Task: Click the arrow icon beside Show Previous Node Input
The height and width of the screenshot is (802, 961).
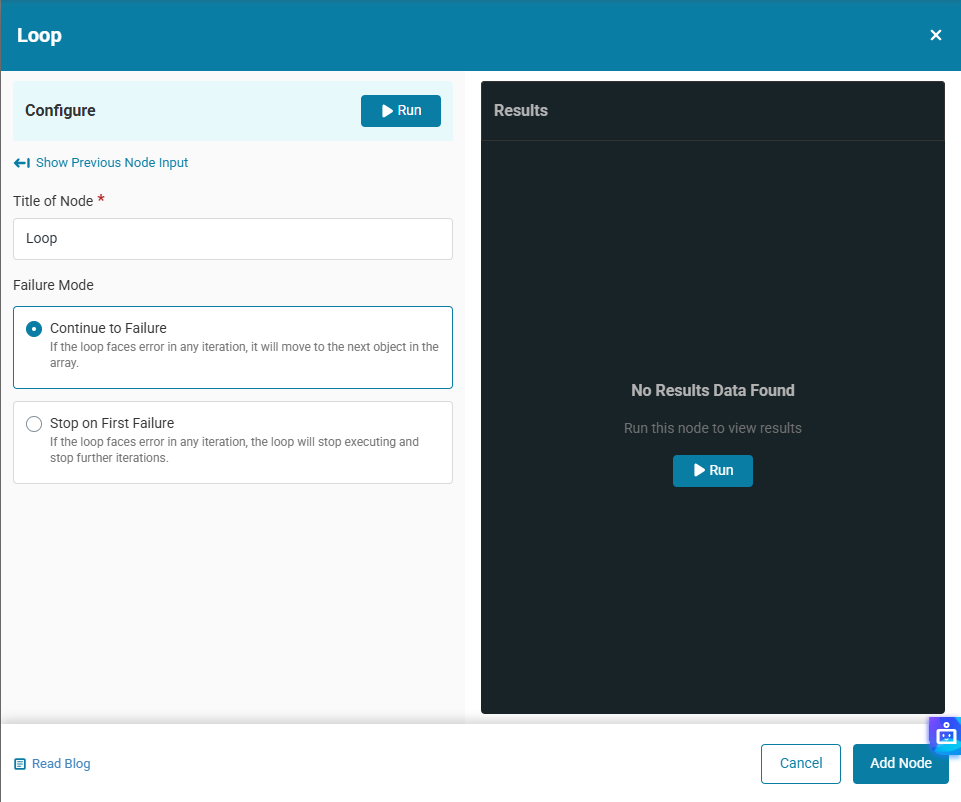Action: [22, 163]
